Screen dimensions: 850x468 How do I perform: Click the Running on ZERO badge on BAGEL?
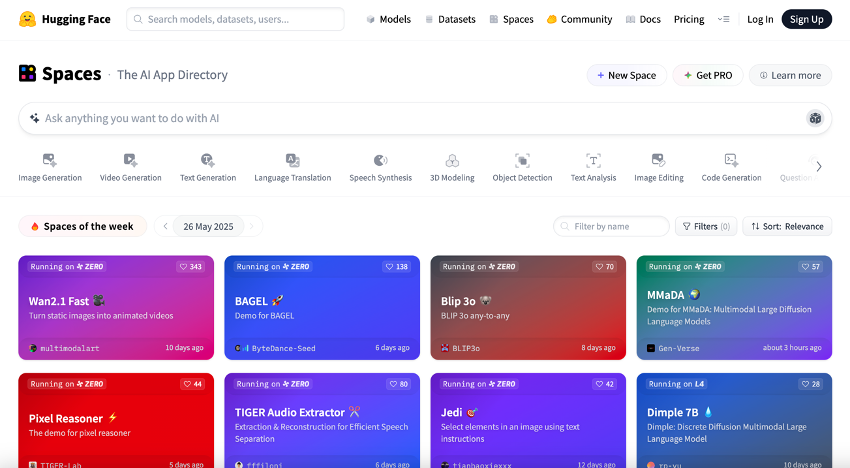point(273,267)
